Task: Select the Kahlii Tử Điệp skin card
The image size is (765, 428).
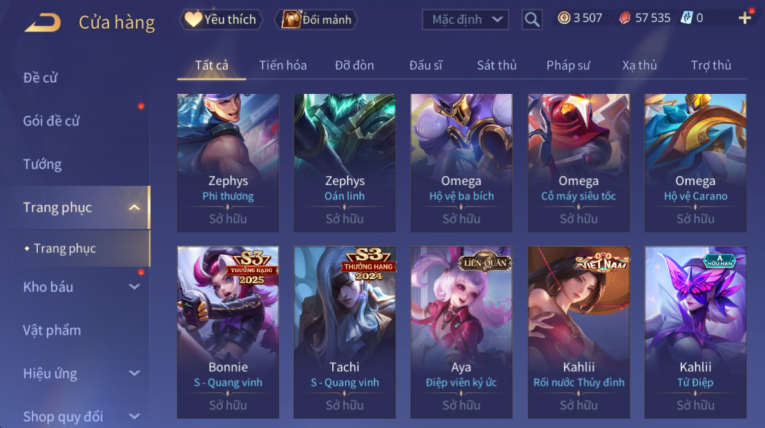Action: [695, 332]
